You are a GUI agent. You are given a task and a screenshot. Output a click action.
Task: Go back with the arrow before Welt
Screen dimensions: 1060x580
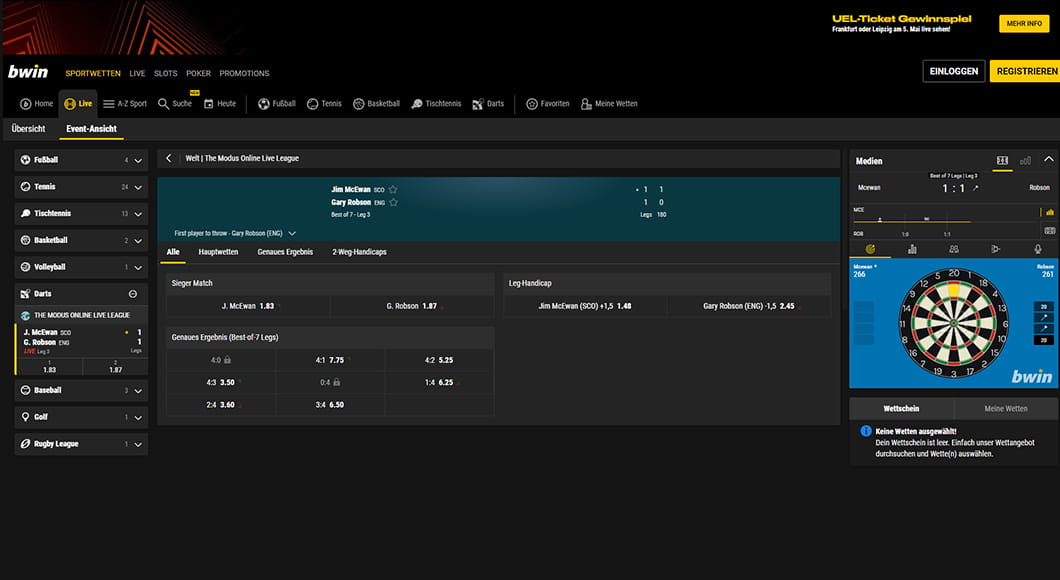coord(169,158)
